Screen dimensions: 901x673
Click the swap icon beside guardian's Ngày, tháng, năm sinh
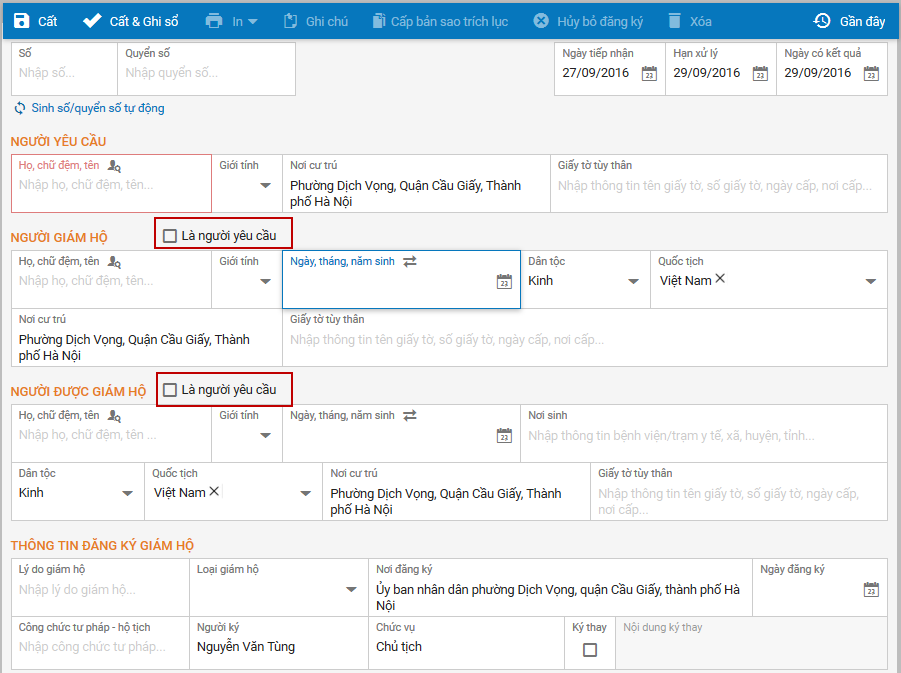[x=410, y=261]
